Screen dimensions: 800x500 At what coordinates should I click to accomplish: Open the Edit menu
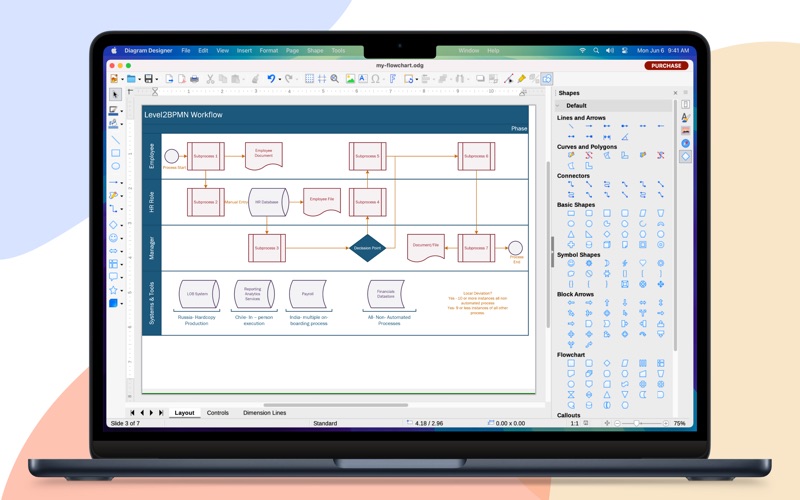coord(203,51)
